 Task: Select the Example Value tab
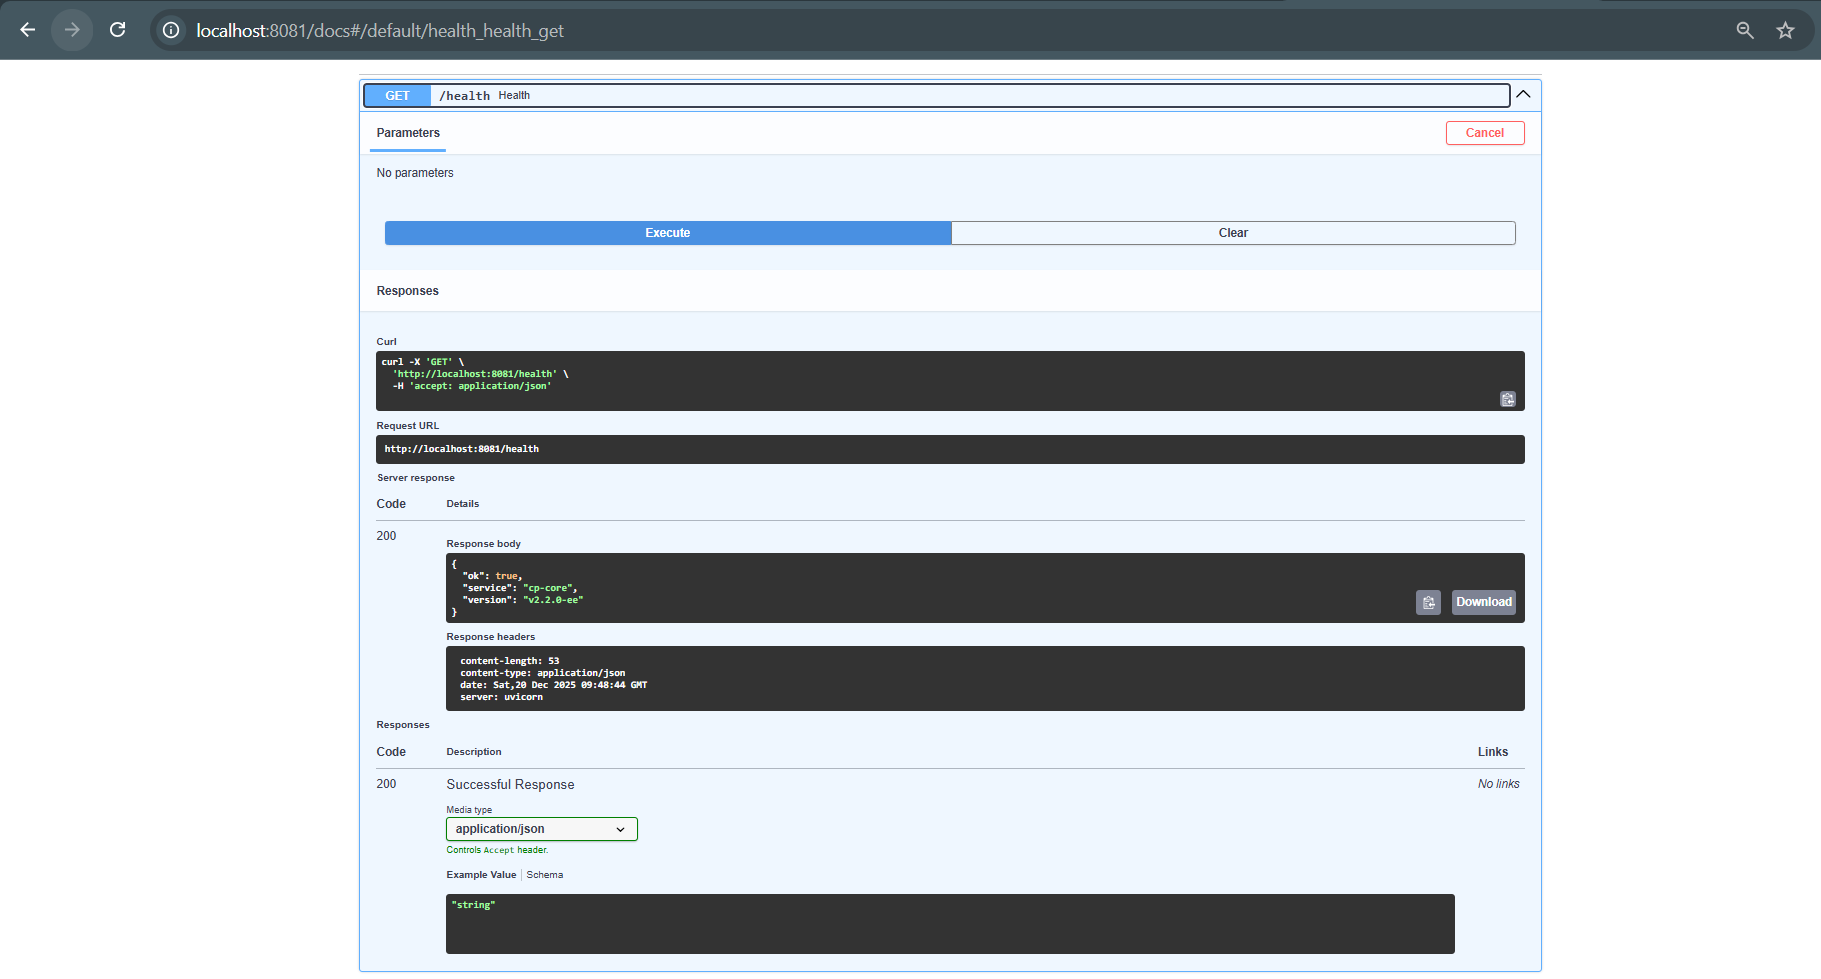[x=481, y=875]
